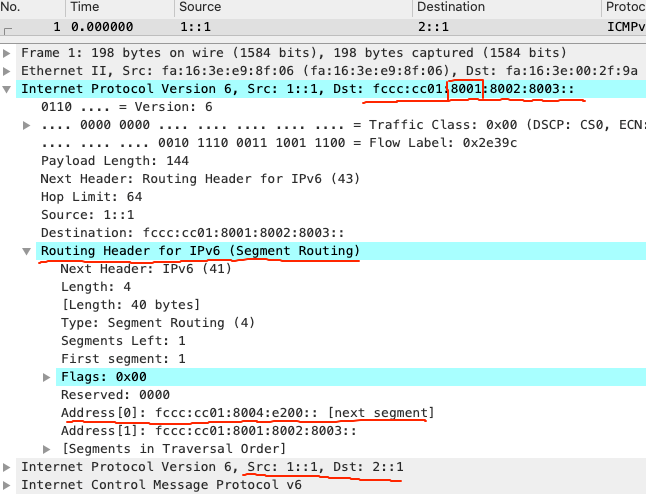The height and width of the screenshot is (501, 646).
Task: Expand Internet Control Message Protocol v6 section
Action: pos(7,485)
